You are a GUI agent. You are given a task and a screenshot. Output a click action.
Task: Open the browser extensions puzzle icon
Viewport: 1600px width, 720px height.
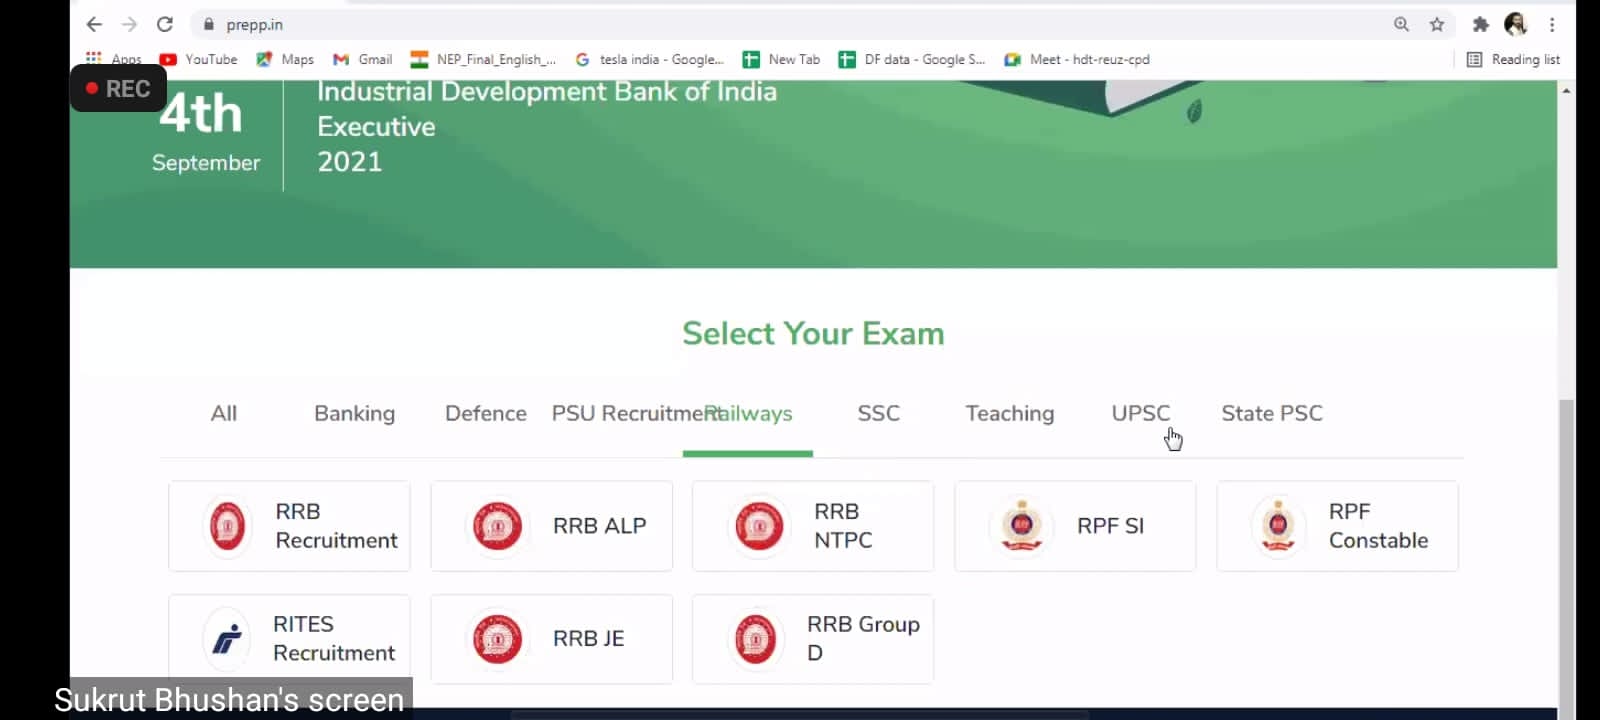tap(1480, 24)
